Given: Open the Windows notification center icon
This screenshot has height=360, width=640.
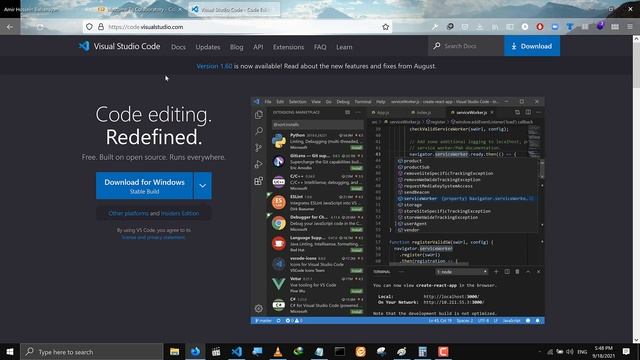Looking at the screenshot, I should pos(626,351).
